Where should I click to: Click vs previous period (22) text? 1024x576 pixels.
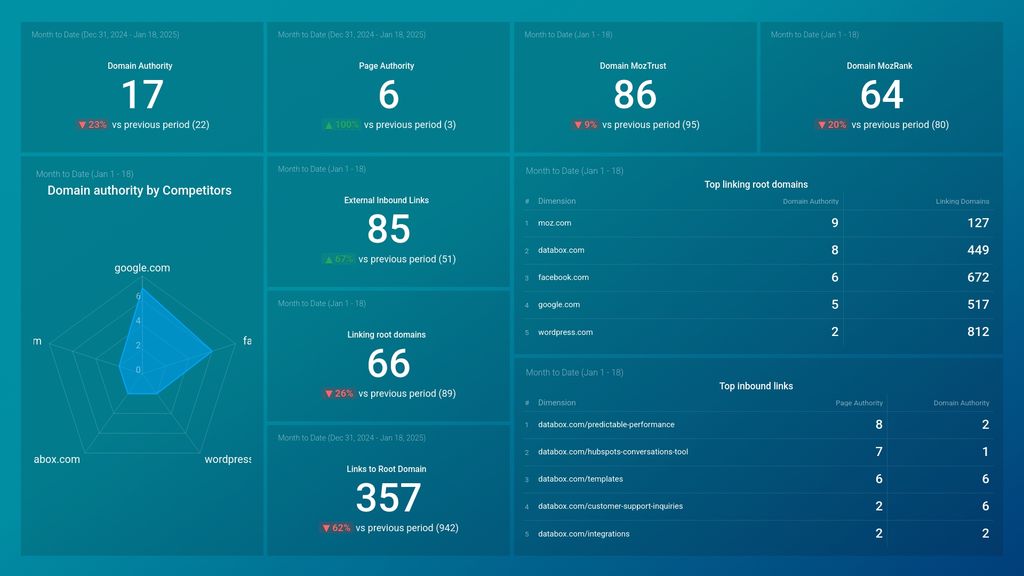161,125
